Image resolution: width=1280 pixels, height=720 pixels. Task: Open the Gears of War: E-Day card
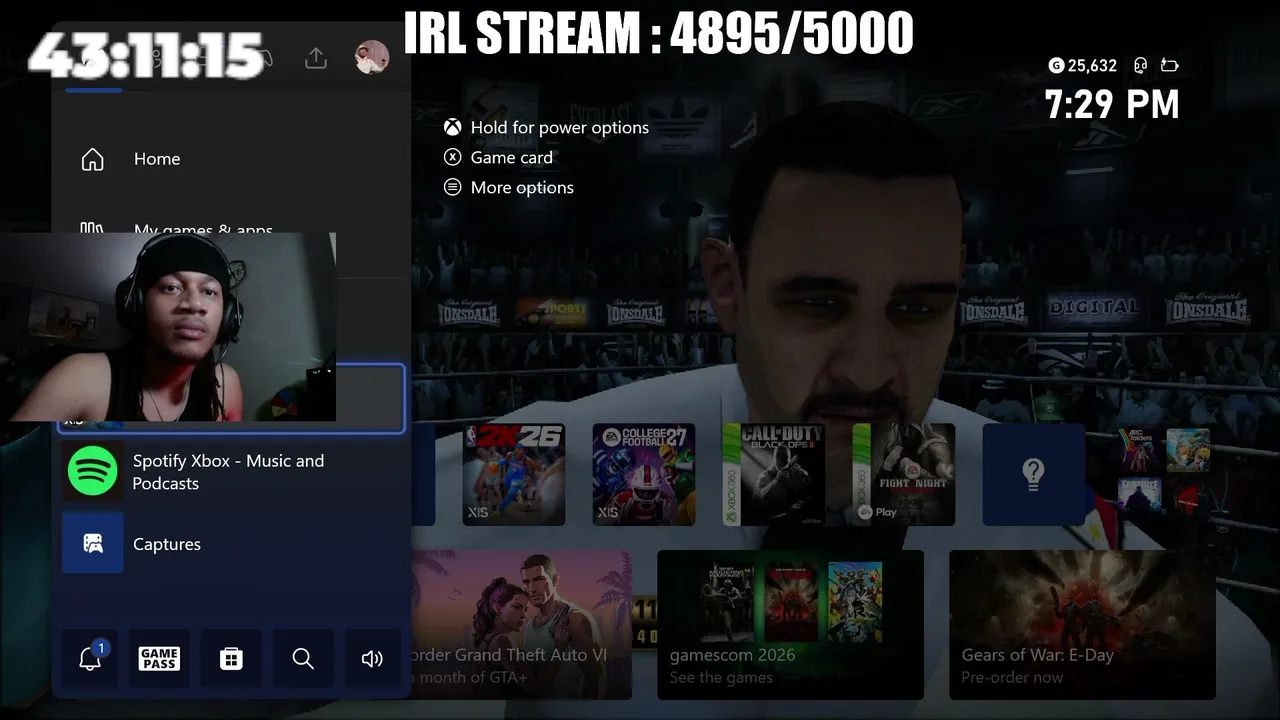pos(1082,625)
